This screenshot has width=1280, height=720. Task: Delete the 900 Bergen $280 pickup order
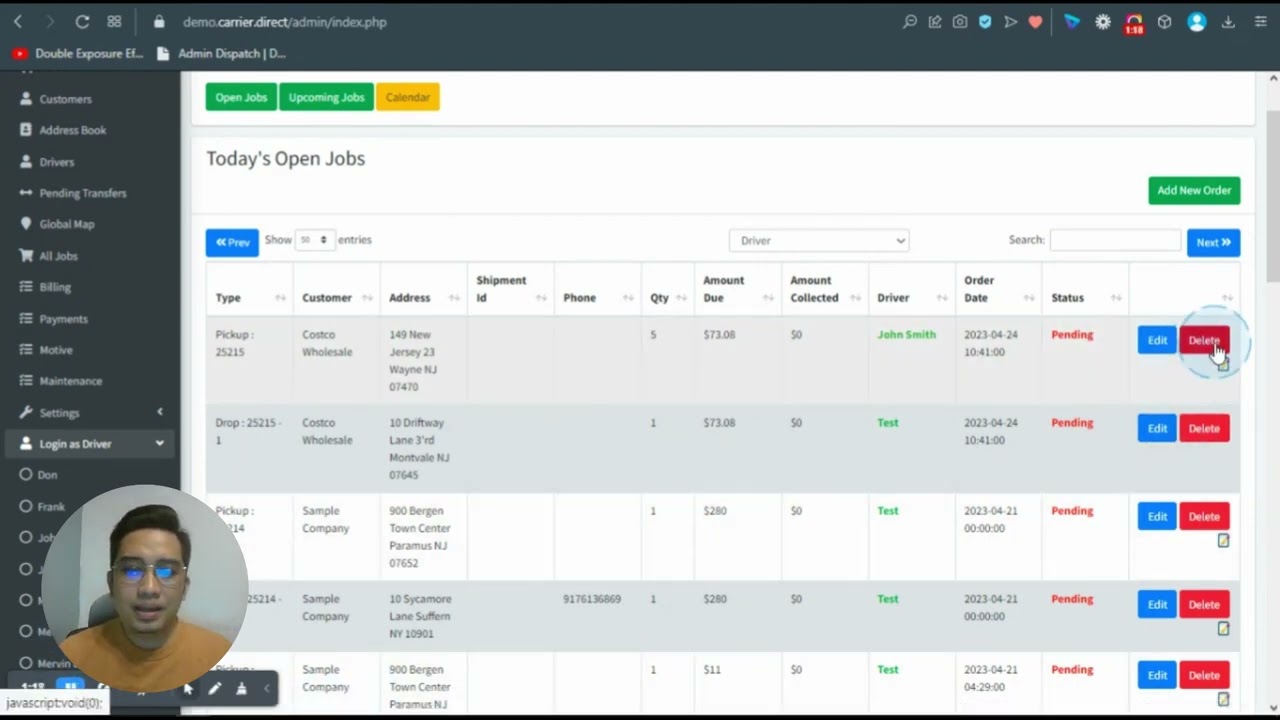tap(1204, 516)
